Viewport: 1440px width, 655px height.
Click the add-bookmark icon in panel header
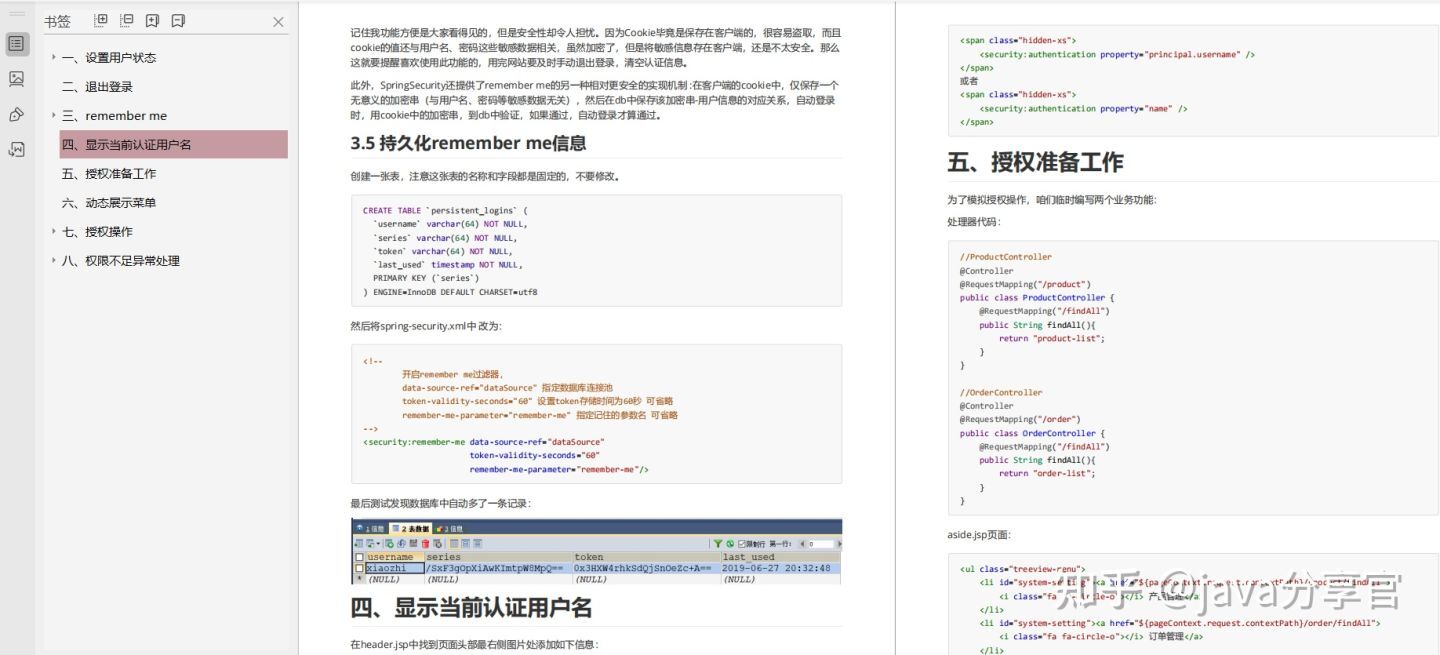152,21
